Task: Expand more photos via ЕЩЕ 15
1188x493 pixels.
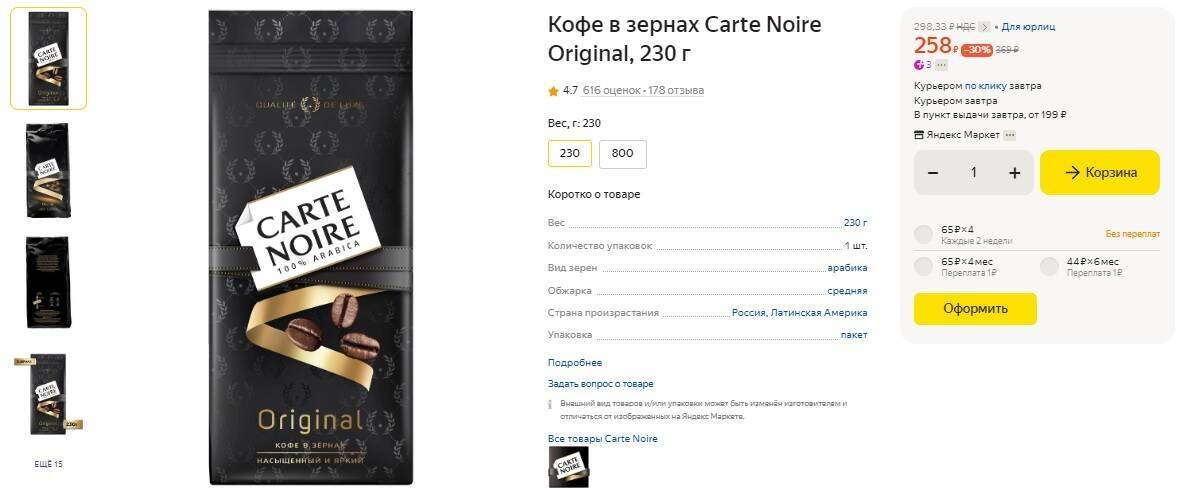Action: coord(48,464)
